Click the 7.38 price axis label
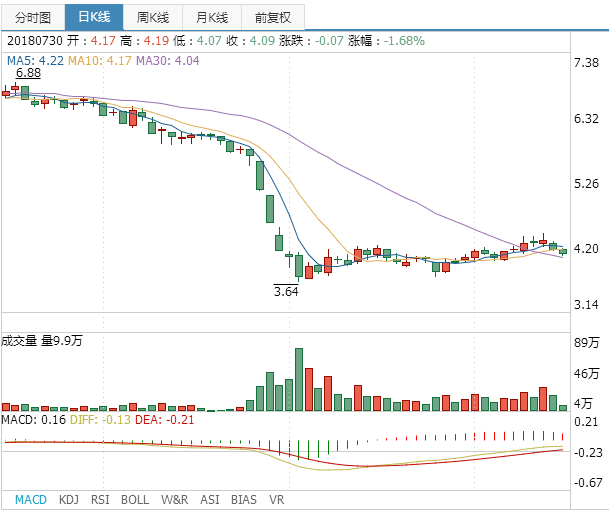The image size is (609, 512). 586,63
